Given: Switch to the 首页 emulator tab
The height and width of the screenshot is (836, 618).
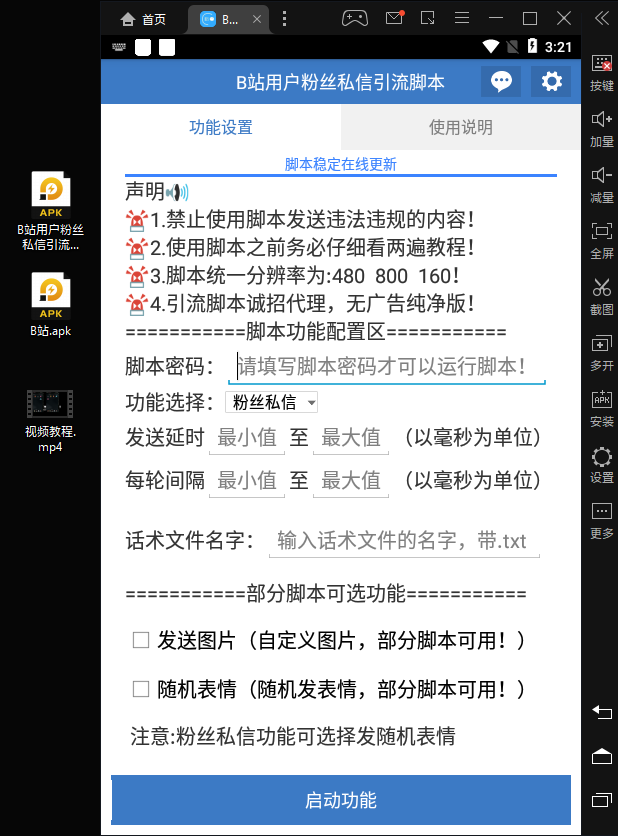Looking at the screenshot, I should coord(143,19).
